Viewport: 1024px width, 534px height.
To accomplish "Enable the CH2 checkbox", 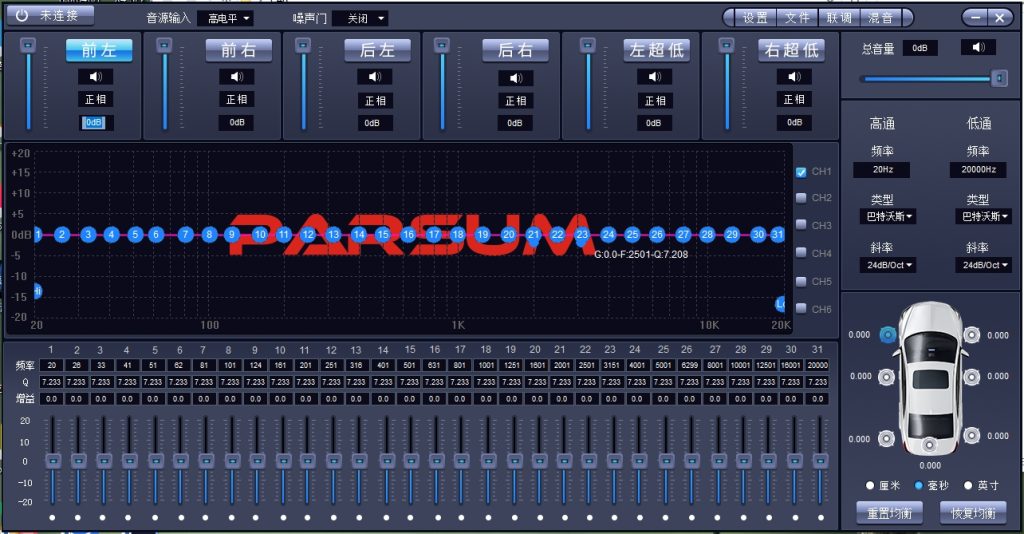I will tap(801, 198).
